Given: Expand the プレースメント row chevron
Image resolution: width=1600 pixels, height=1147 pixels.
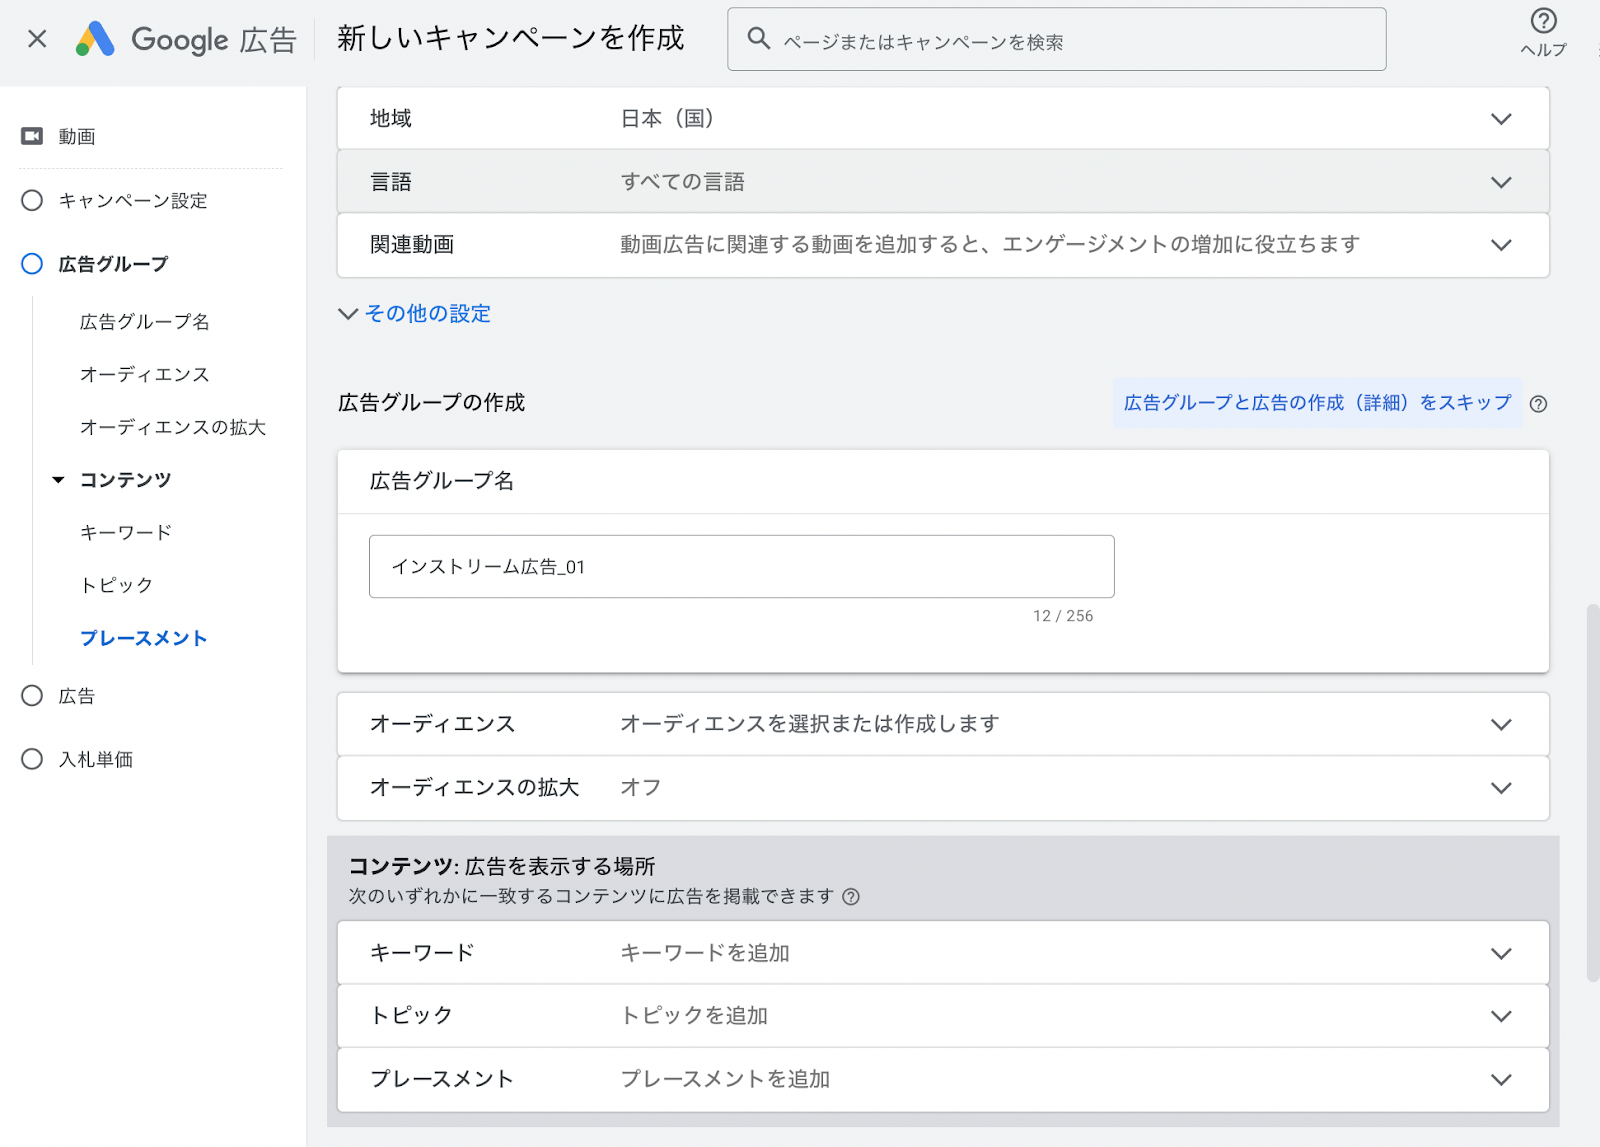Looking at the screenshot, I should (1501, 1080).
